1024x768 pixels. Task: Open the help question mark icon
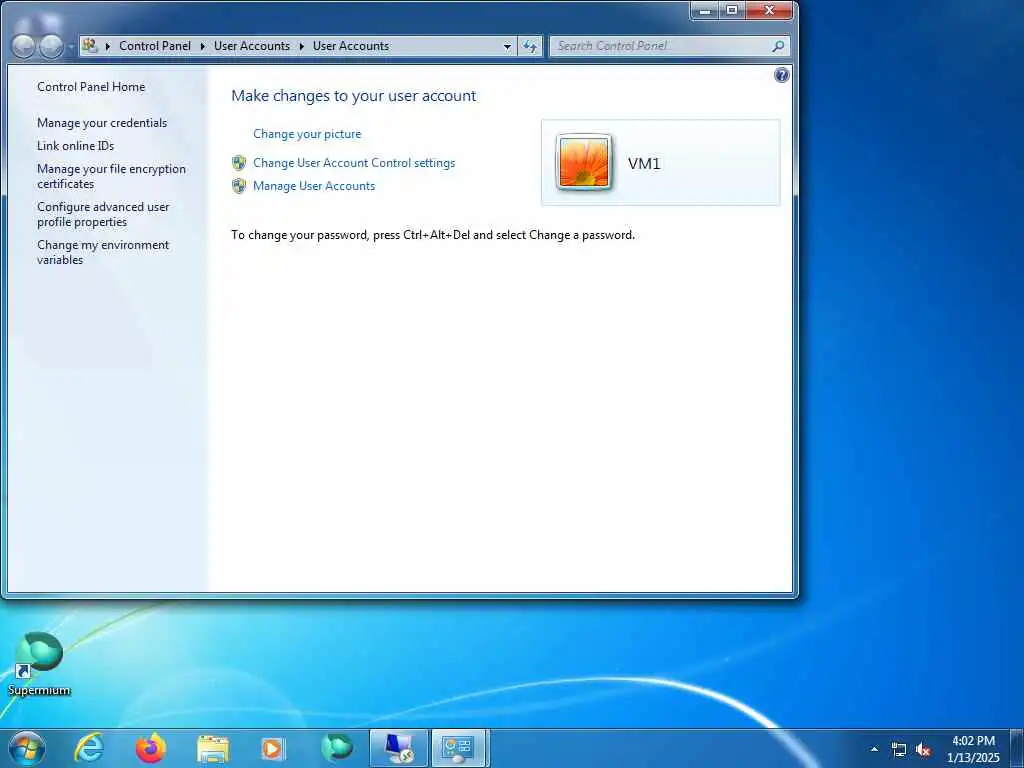pos(781,75)
